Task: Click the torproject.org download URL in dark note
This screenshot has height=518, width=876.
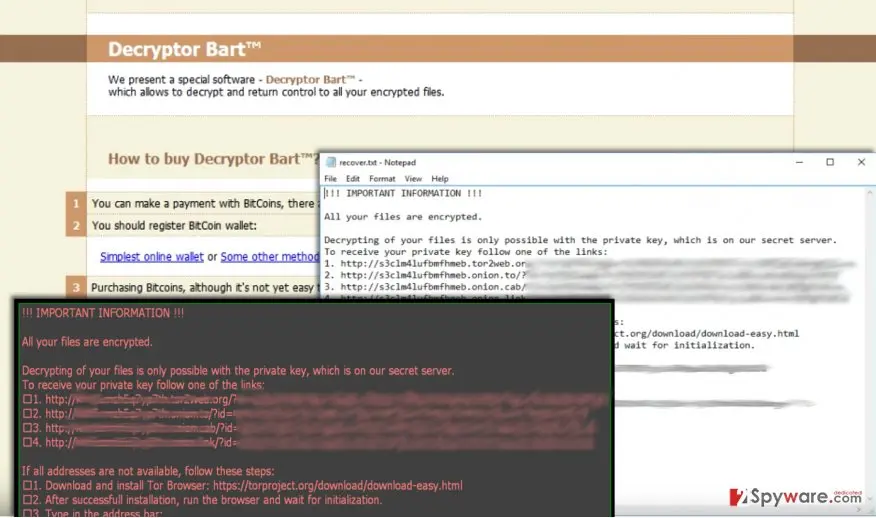Action: pos(337,486)
